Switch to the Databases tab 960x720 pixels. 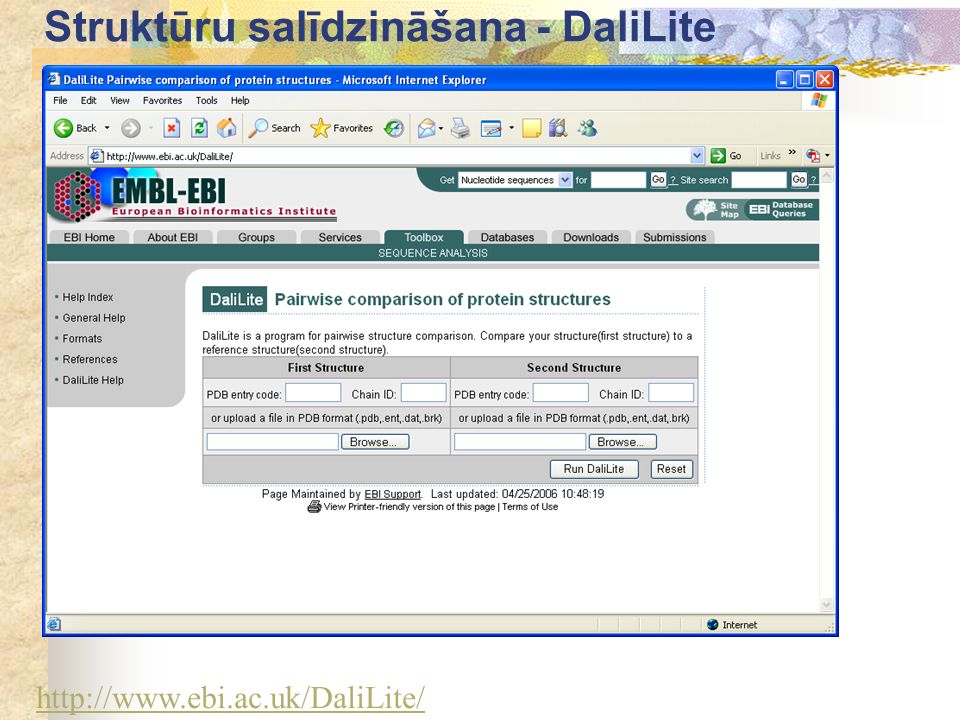coord(507,237)
